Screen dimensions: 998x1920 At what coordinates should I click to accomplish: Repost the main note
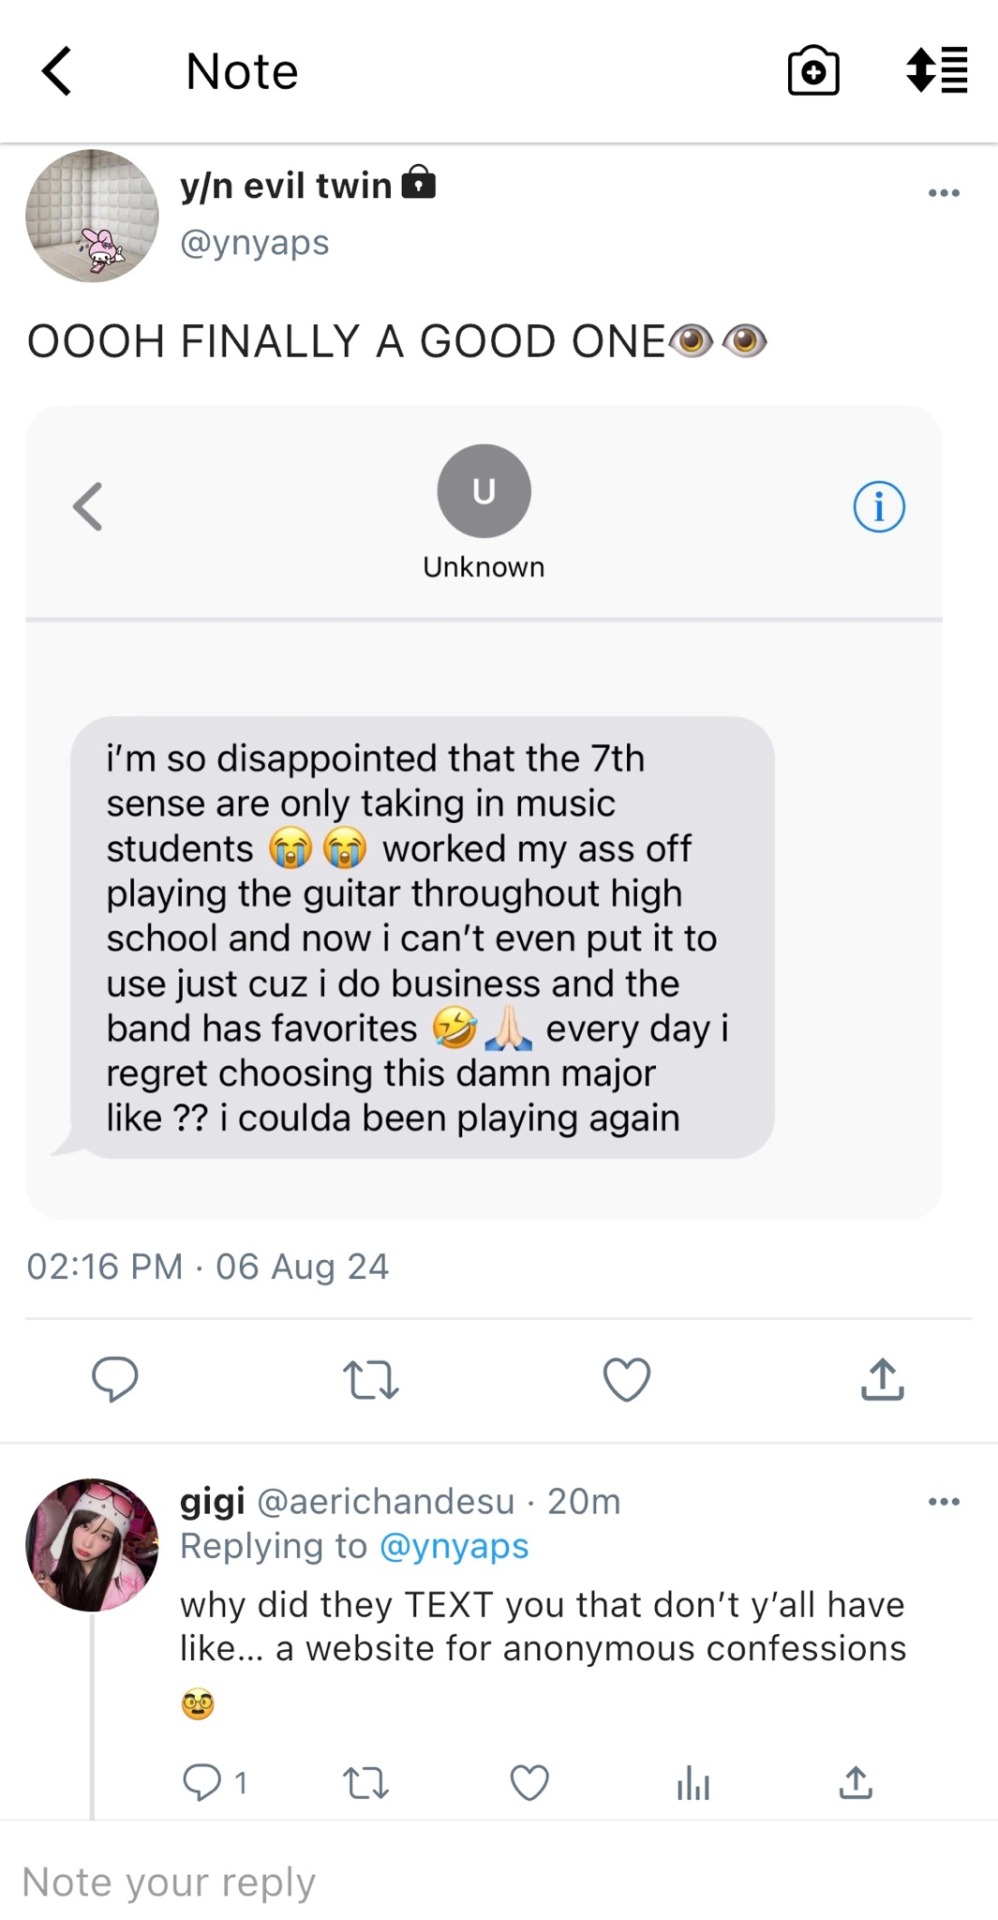pyautogui.click(x=371, y=1379)
